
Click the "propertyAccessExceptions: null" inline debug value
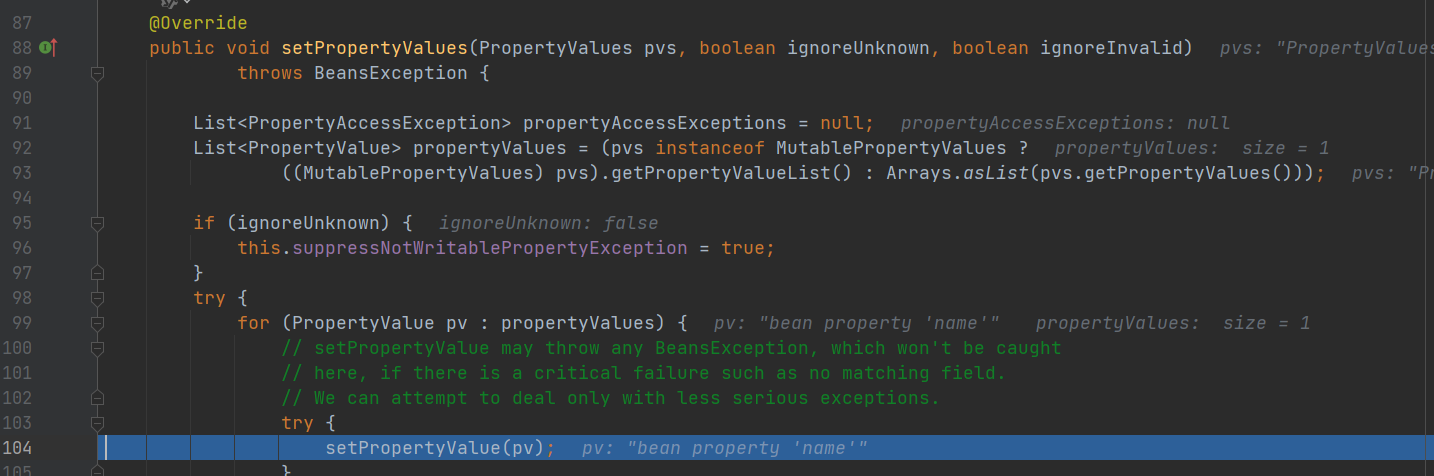pyautogui.click(x=1065, y=123)
